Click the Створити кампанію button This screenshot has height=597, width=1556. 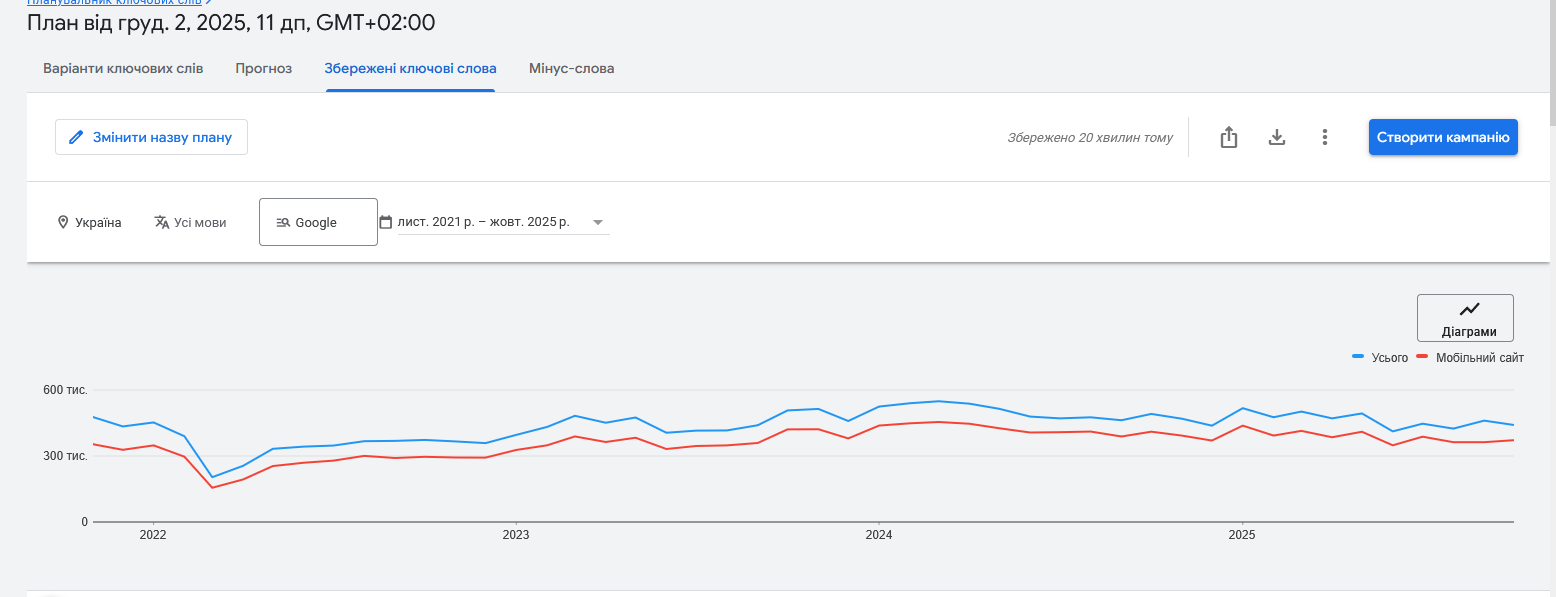1442,137
